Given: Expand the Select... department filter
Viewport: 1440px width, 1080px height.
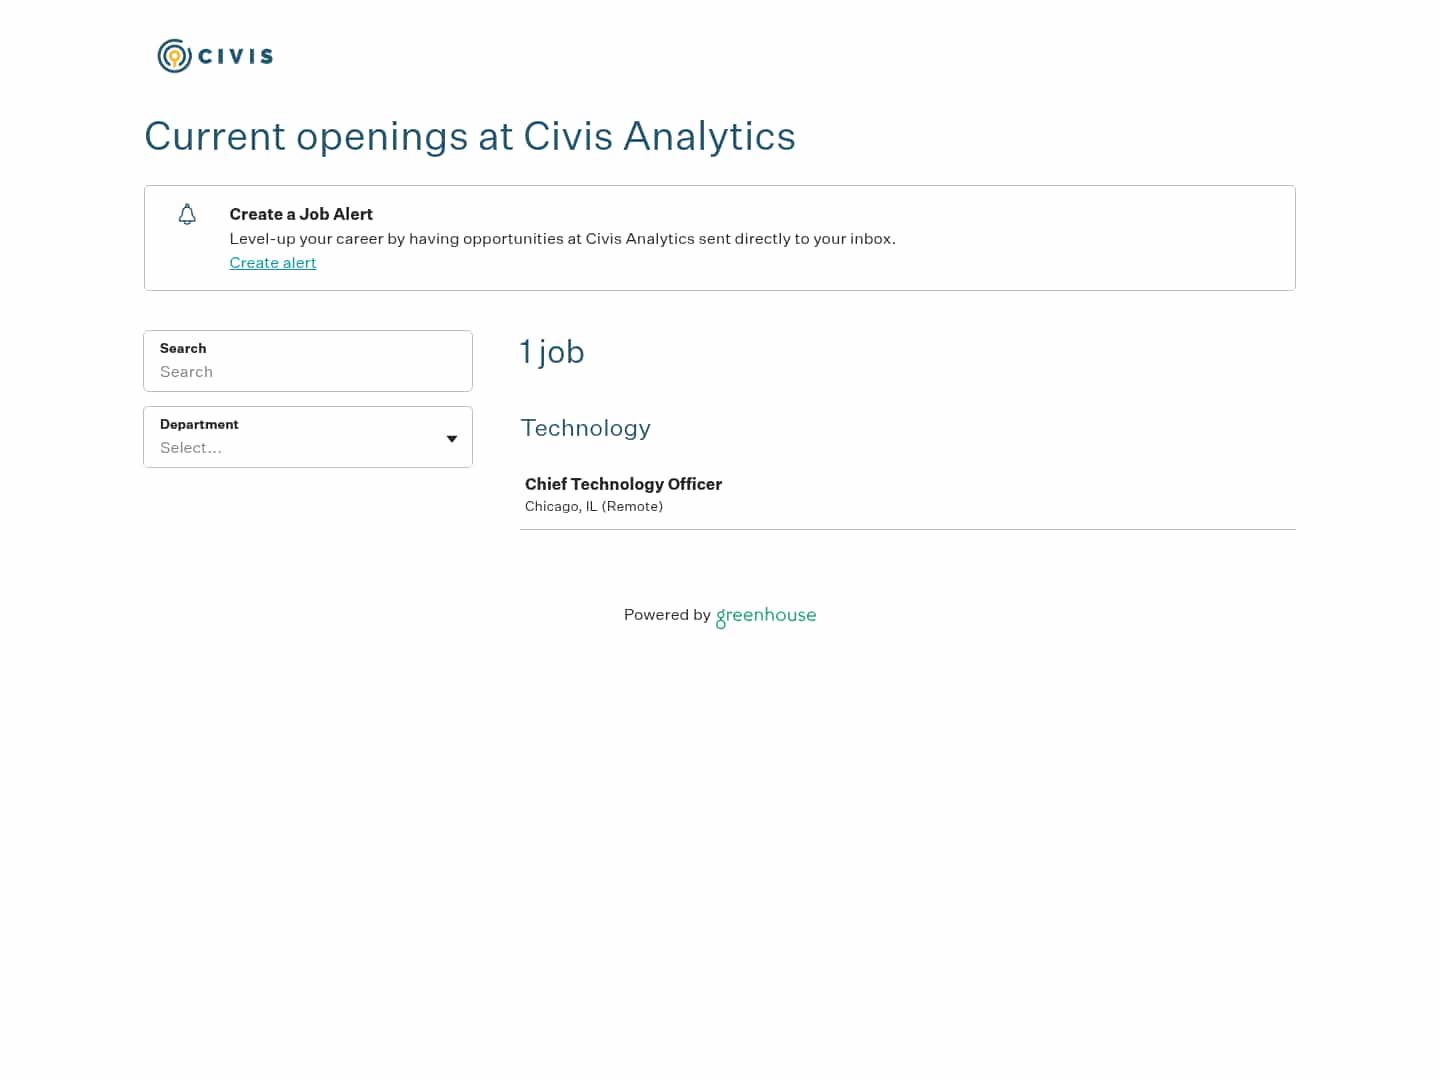Looking at the screenshot, I should [307, 448].
